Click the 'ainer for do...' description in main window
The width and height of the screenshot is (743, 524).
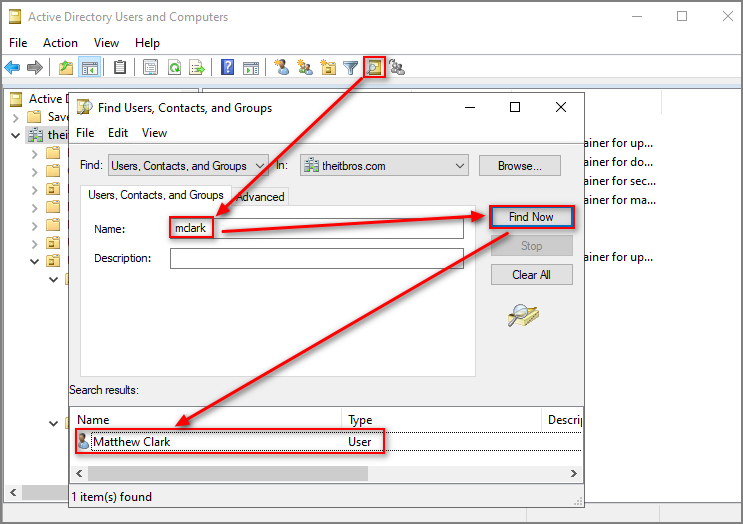click(618, 162)
